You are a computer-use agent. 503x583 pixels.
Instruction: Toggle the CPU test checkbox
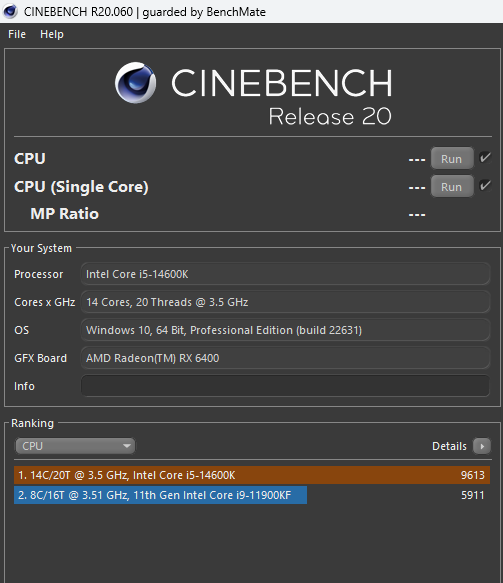coord(485,158)
